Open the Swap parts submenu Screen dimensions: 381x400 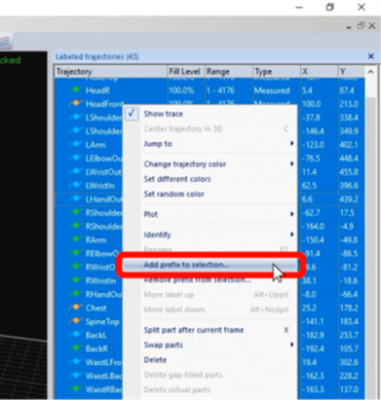pos(210,345)
